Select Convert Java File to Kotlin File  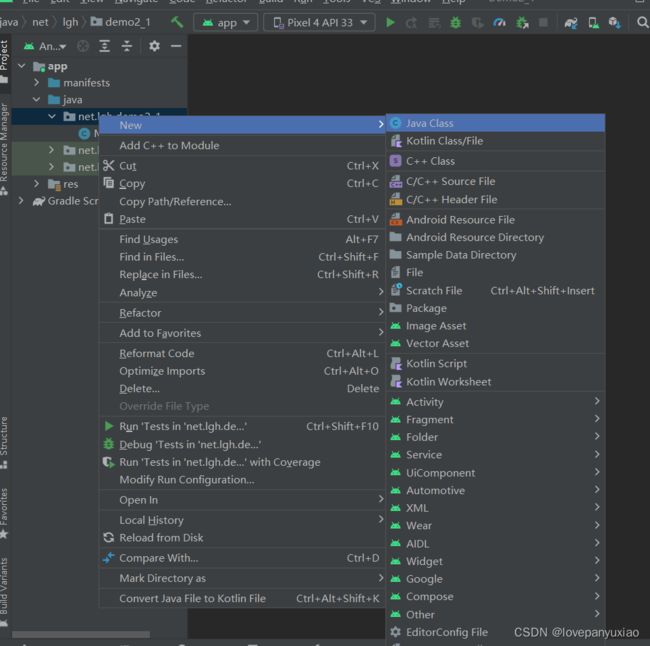pos(243,598)
